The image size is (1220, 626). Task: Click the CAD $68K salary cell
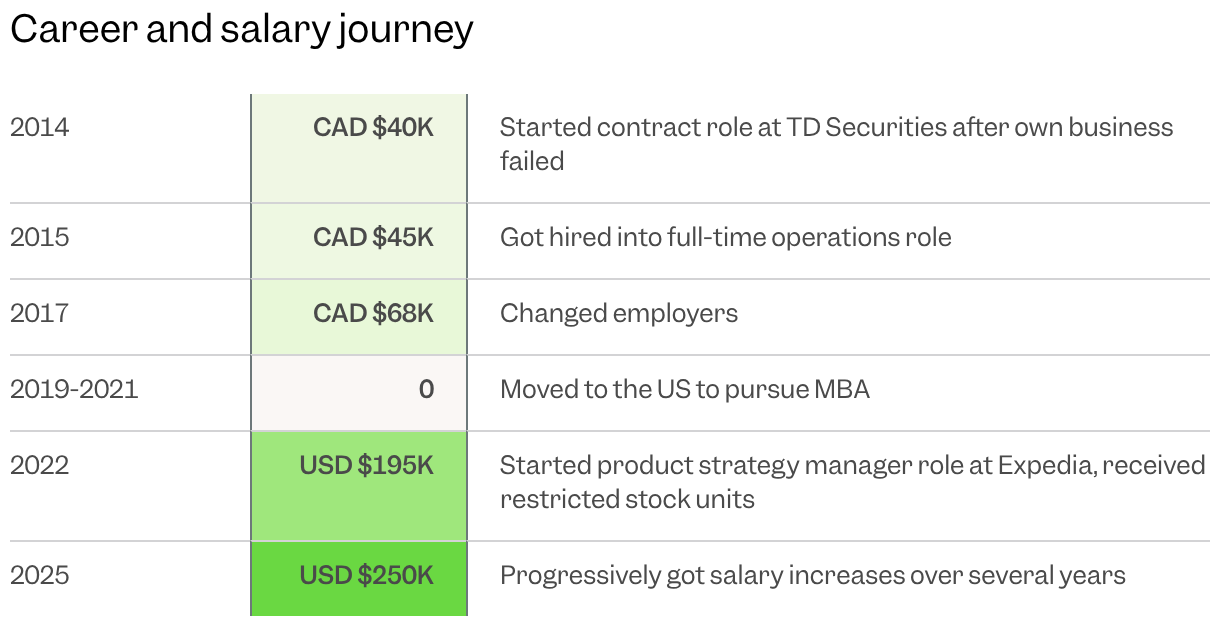359,317
